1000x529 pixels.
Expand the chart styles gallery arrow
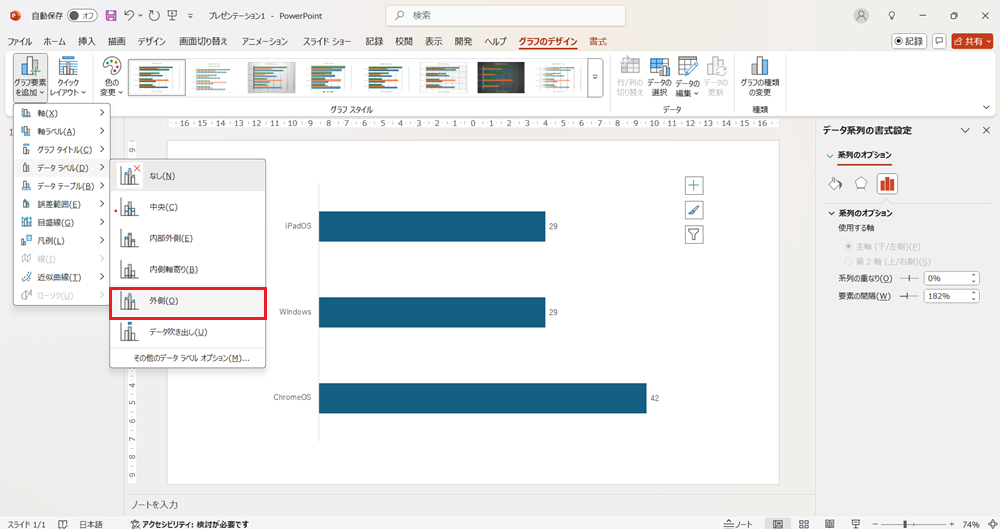tap(595, 77)
